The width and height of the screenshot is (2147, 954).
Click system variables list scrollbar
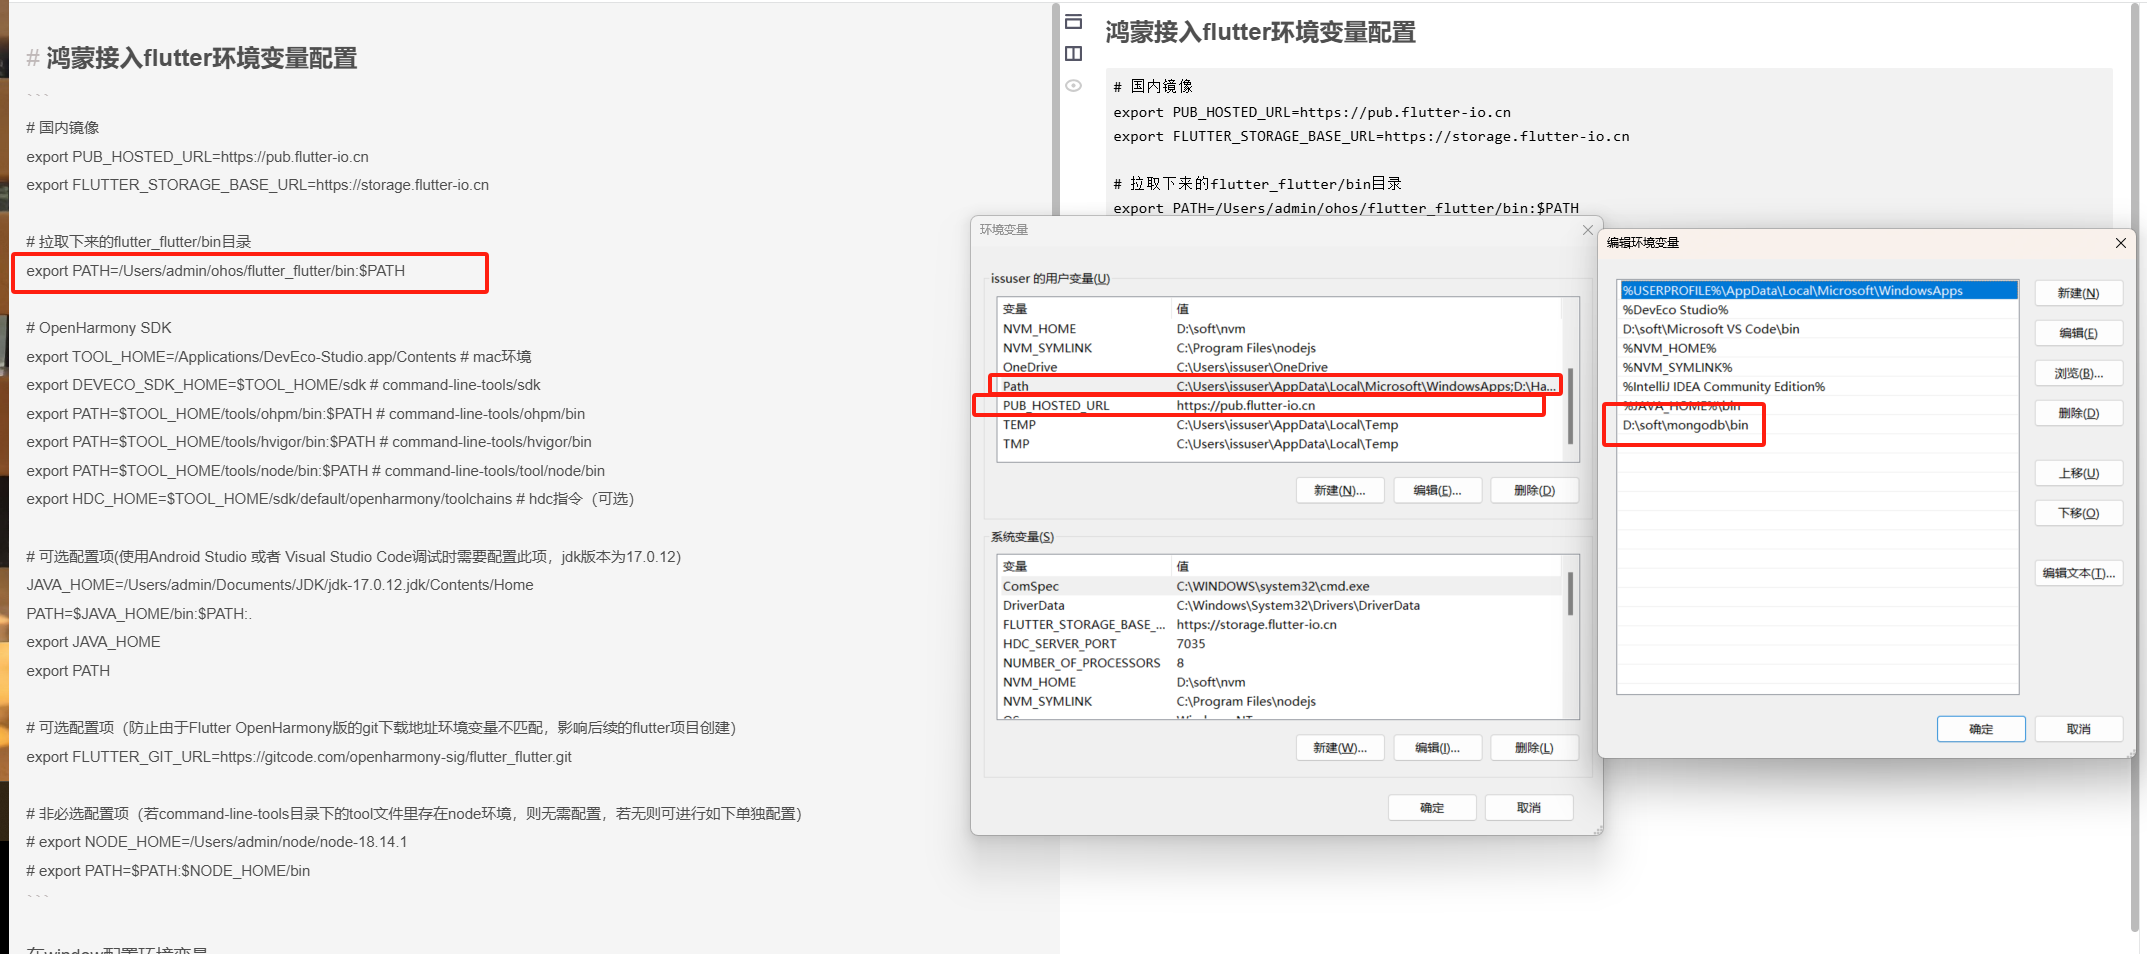pyautogui.click(x=1570, y=593)
